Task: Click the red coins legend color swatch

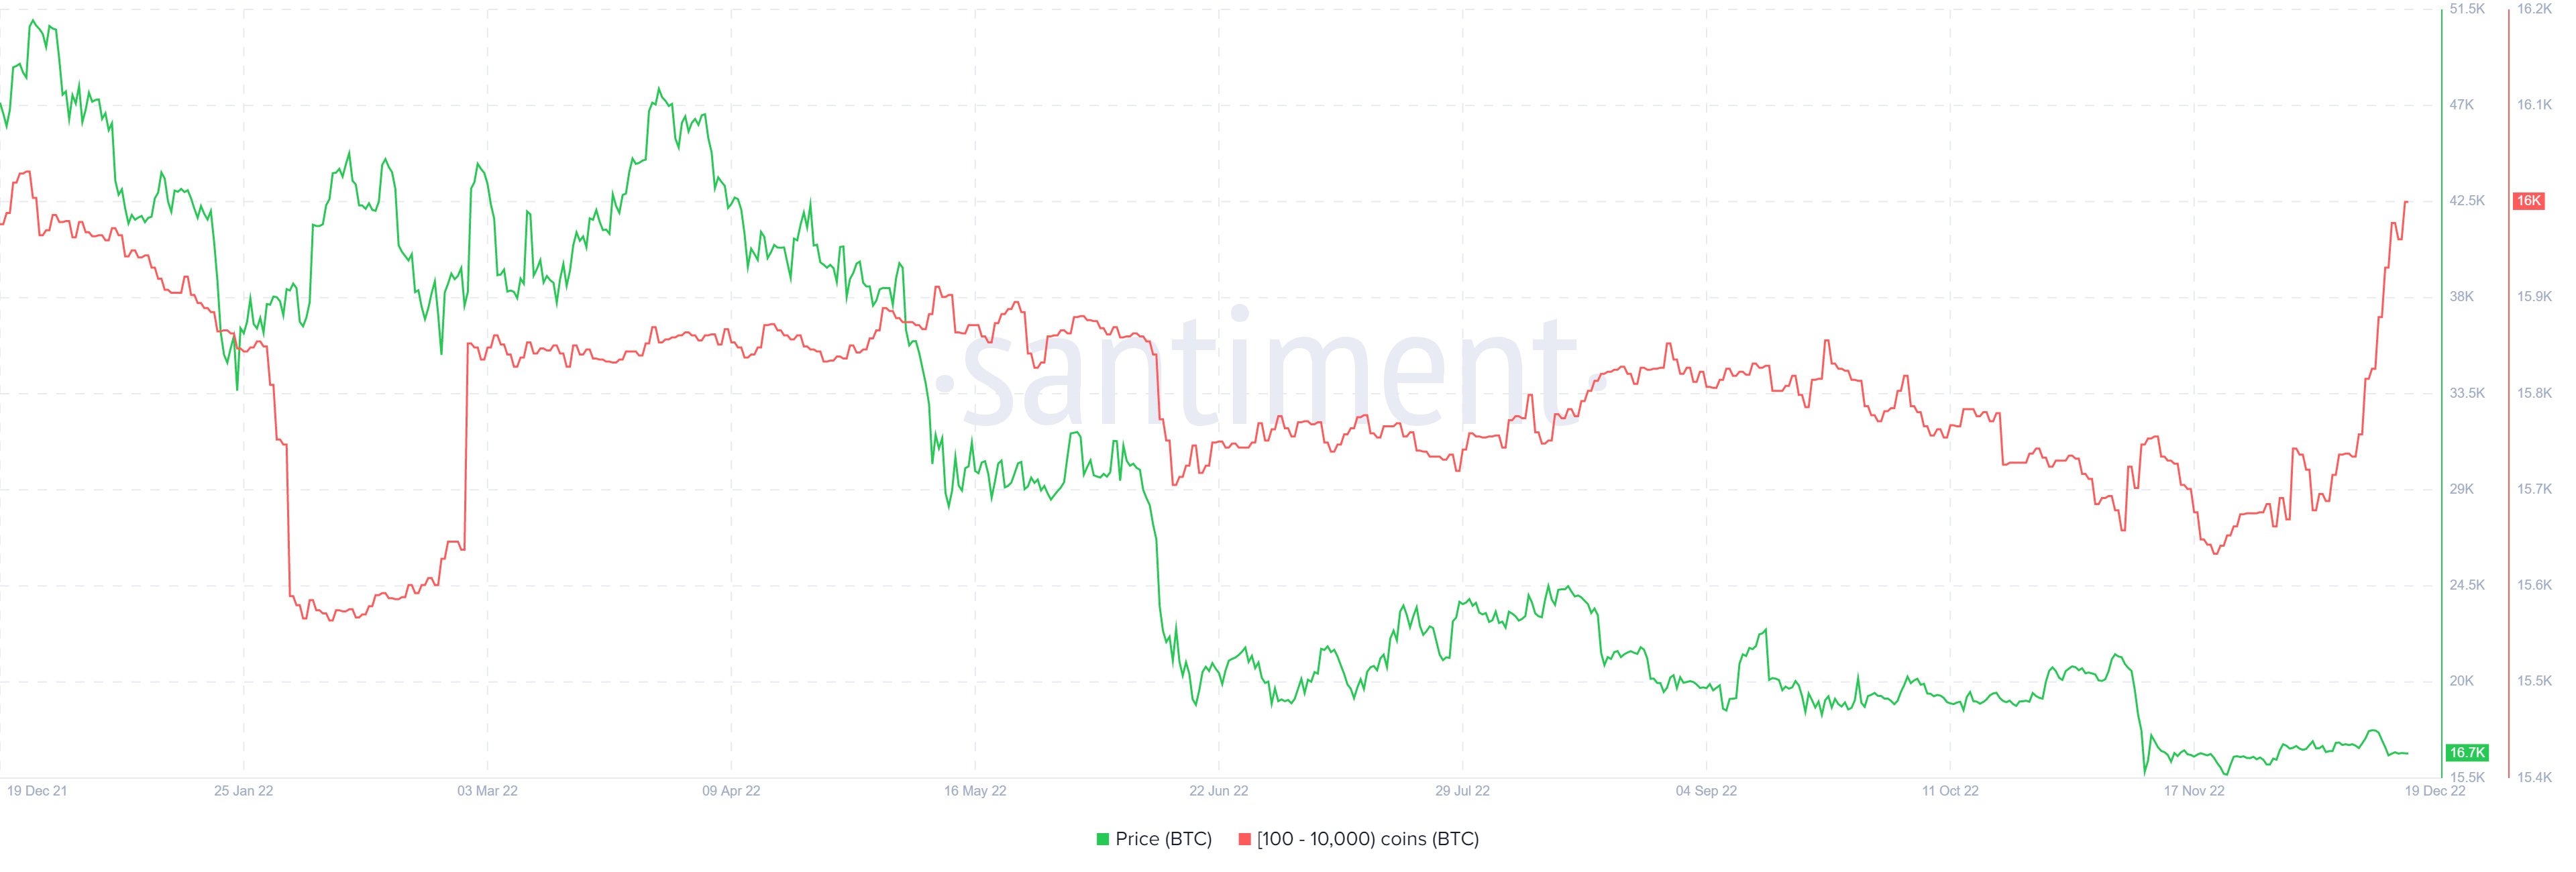Action: 1244,839
